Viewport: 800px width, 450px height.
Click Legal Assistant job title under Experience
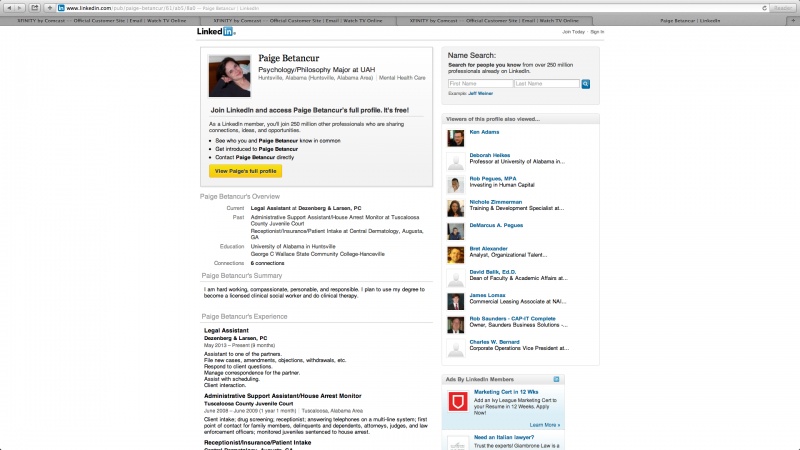[226, 331]
